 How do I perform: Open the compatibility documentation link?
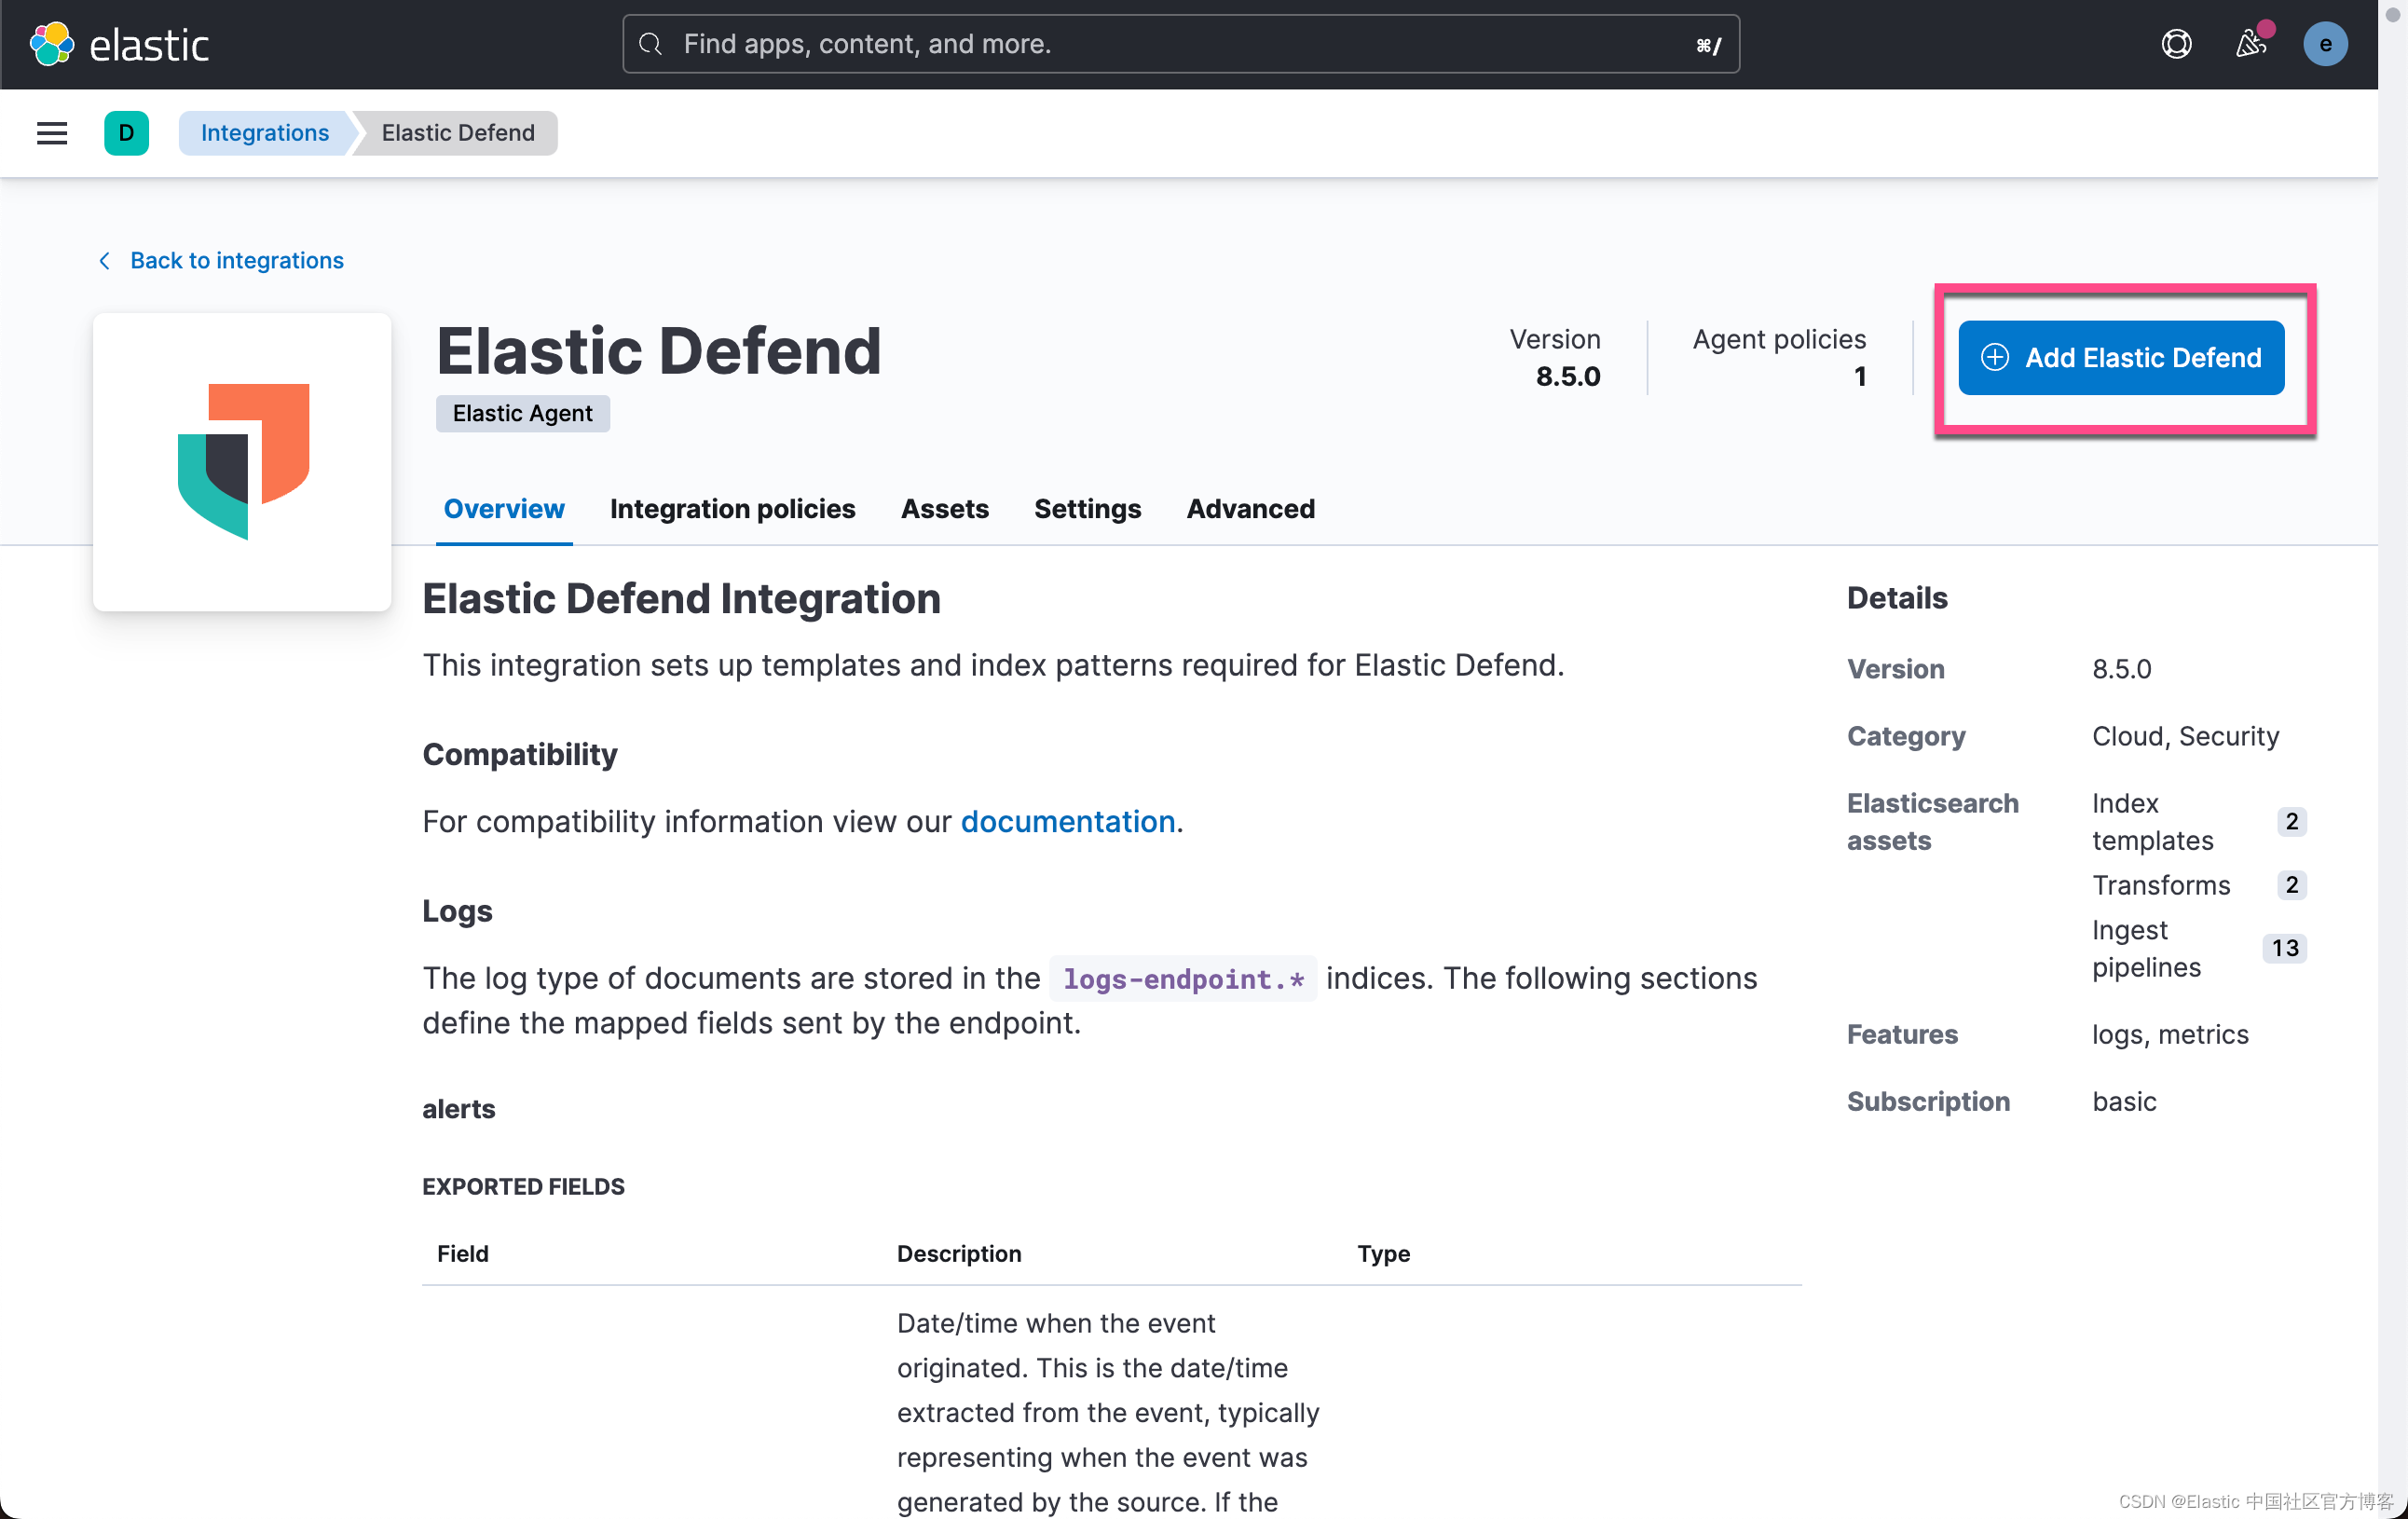click(x=1067, y=821)
